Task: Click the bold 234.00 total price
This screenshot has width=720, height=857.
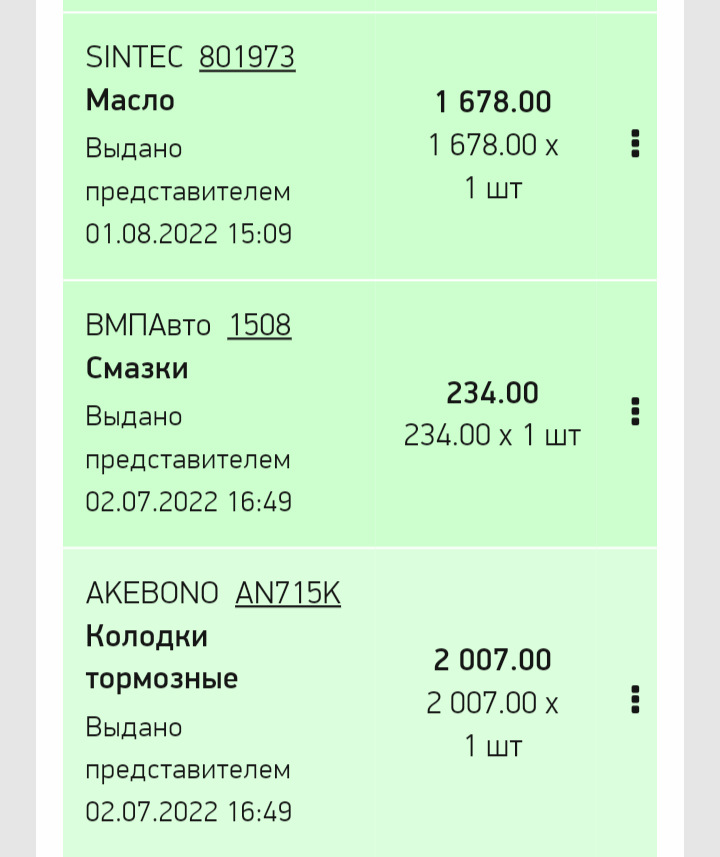Action: click(x=492, y=393)
